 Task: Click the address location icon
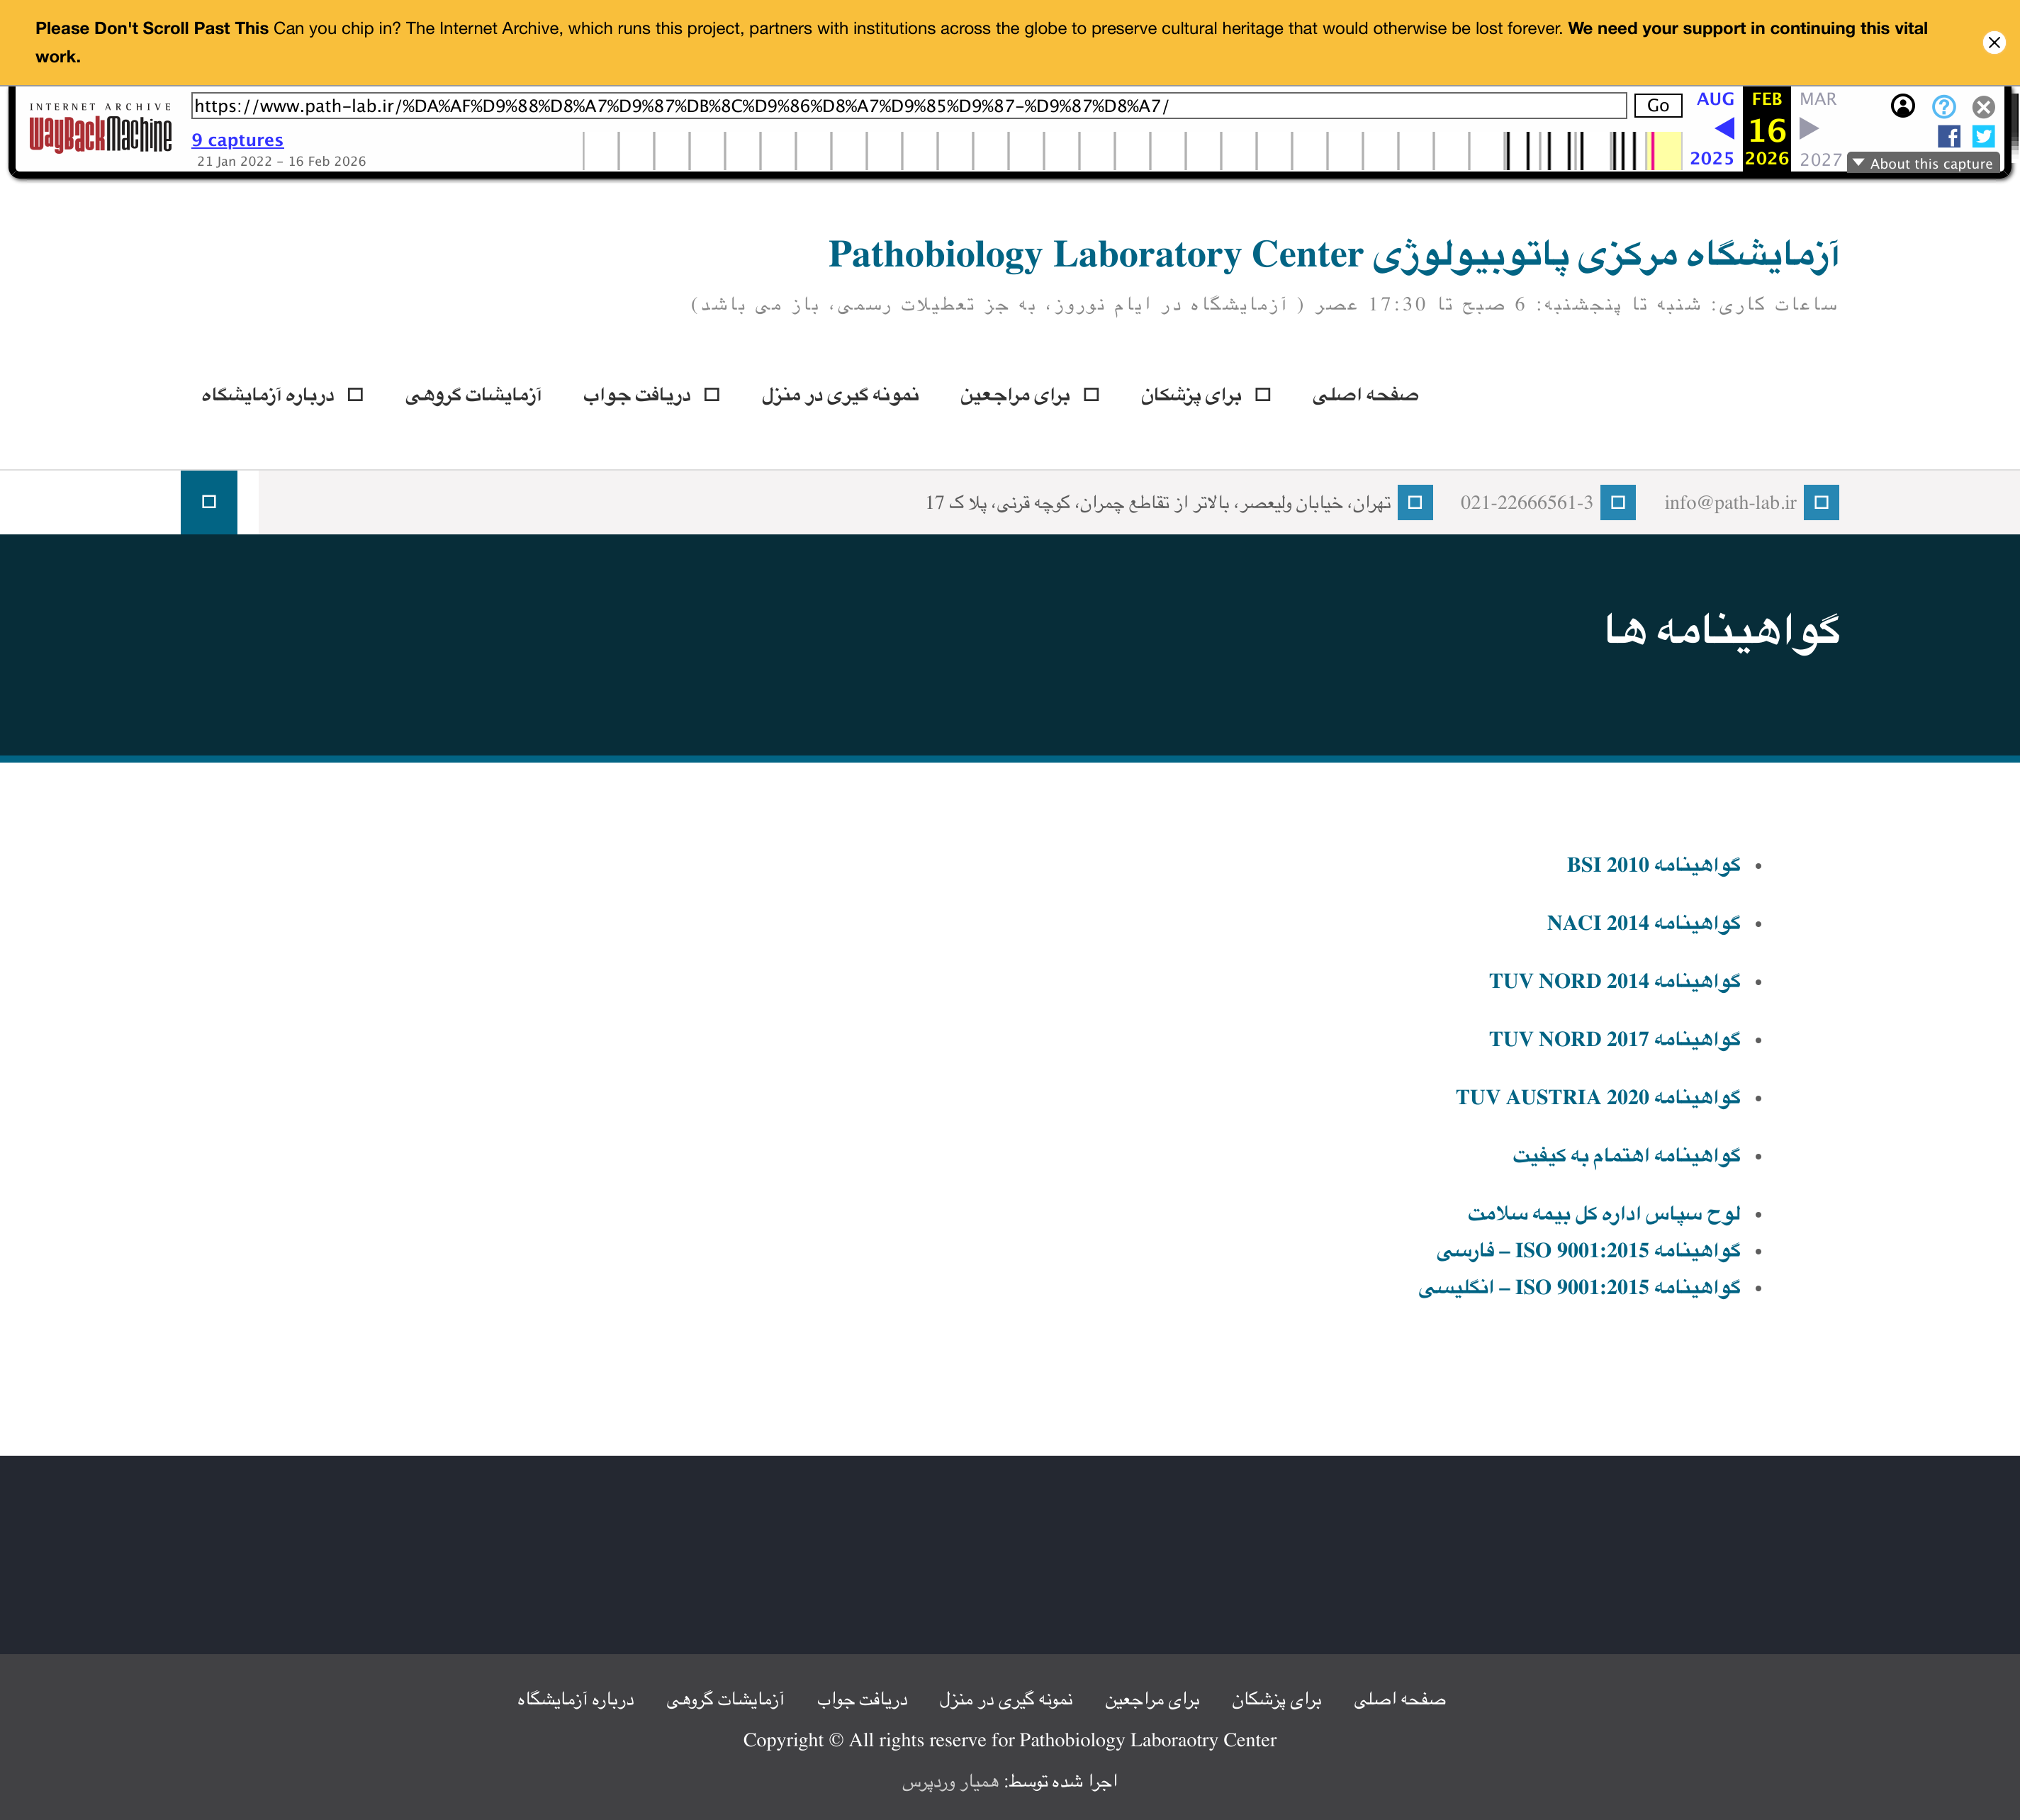[x=1414, y=502]
